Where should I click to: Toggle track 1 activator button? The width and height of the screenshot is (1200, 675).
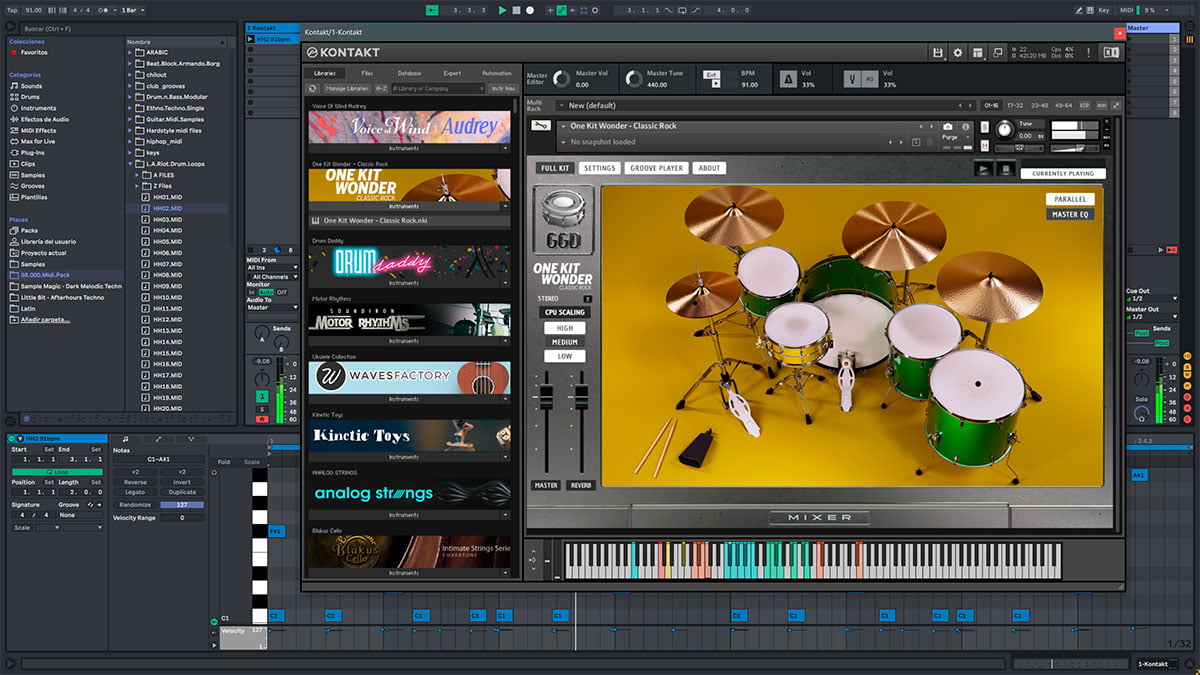coord(263,396)
